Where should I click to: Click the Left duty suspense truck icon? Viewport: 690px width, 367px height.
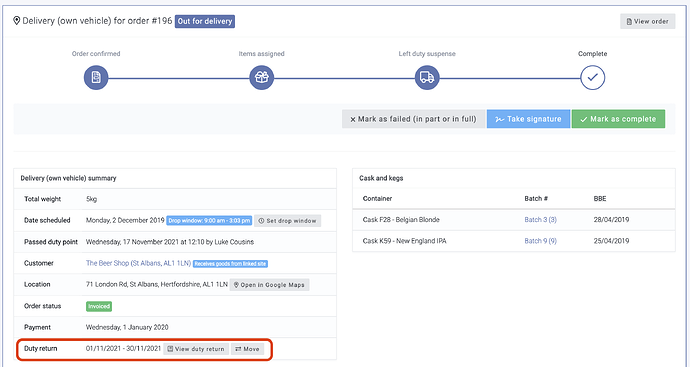(427, 77)
